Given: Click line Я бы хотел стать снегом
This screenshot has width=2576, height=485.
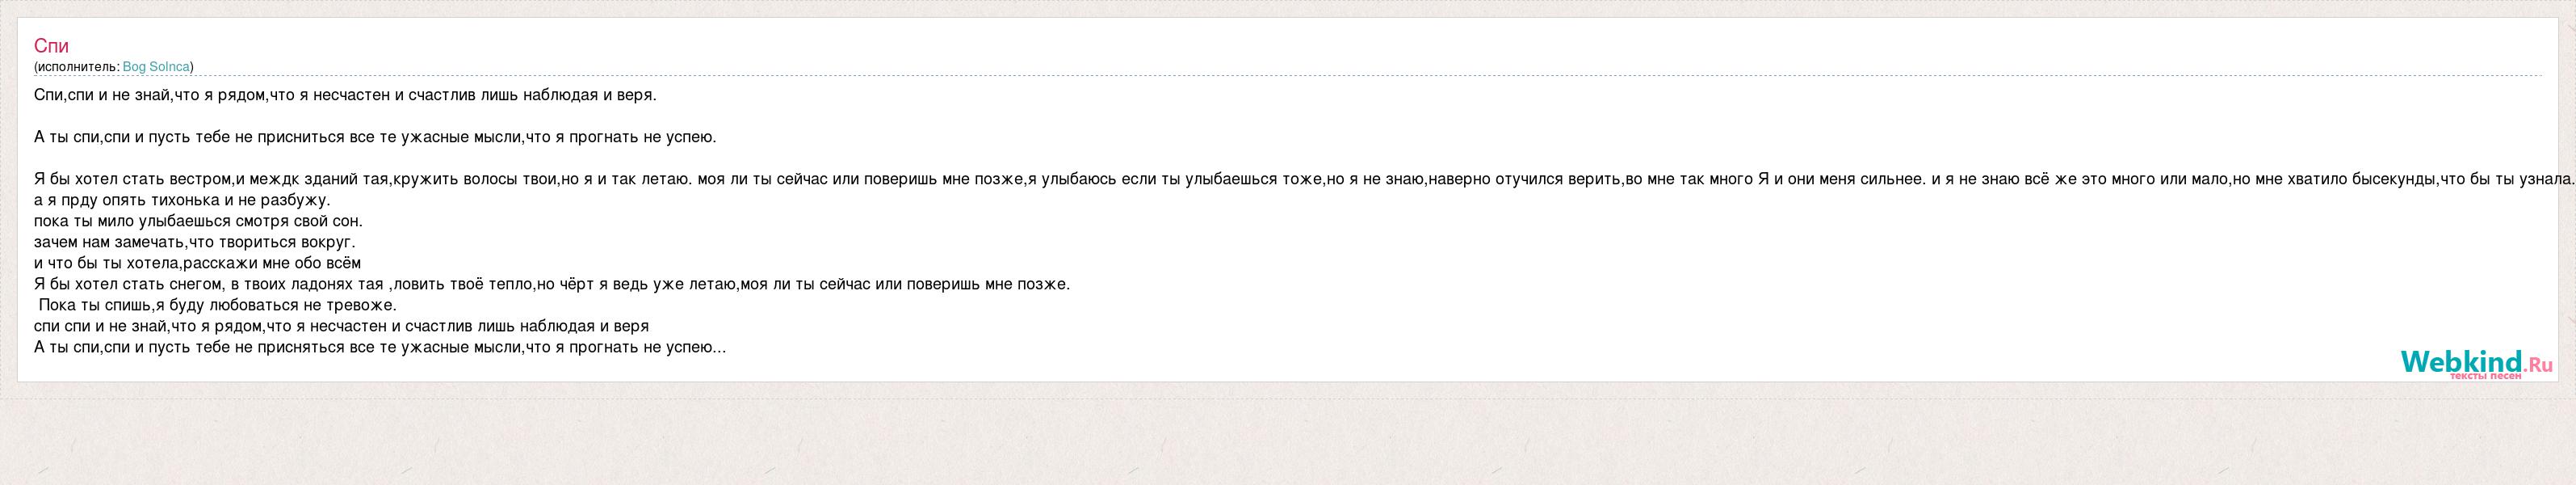Looking at the screenshot, I should [552, 284].
